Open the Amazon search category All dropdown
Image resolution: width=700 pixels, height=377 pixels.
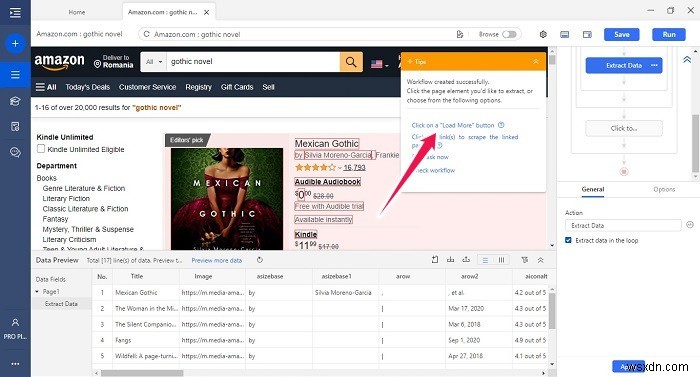[x=154, y=62]
